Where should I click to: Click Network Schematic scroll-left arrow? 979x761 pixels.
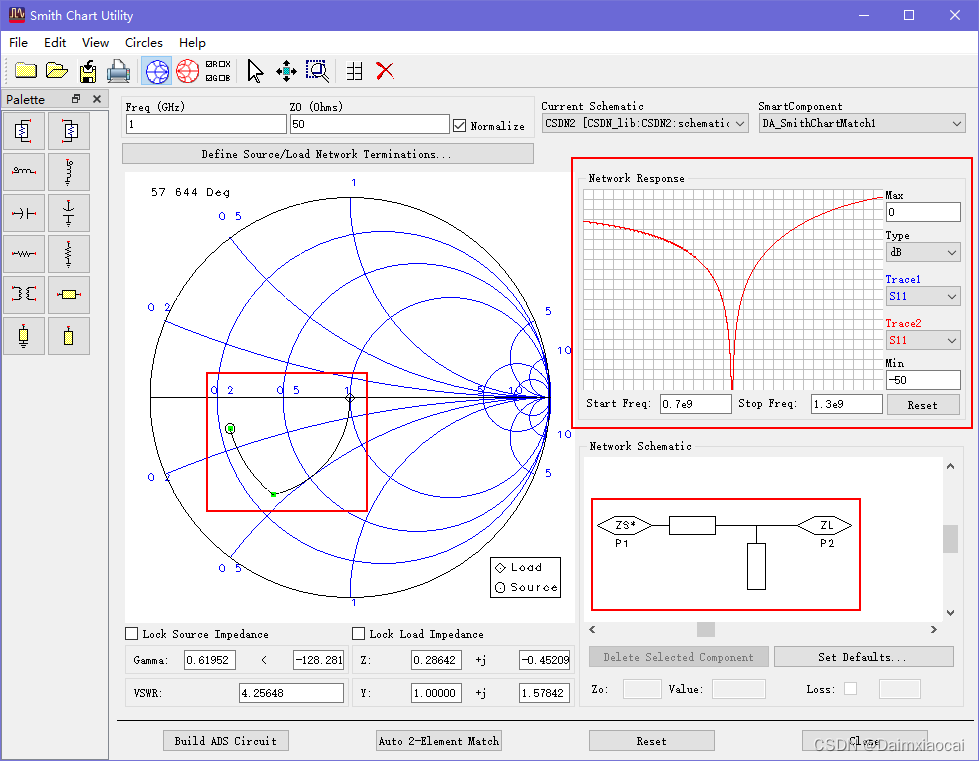tap(593, 629)
